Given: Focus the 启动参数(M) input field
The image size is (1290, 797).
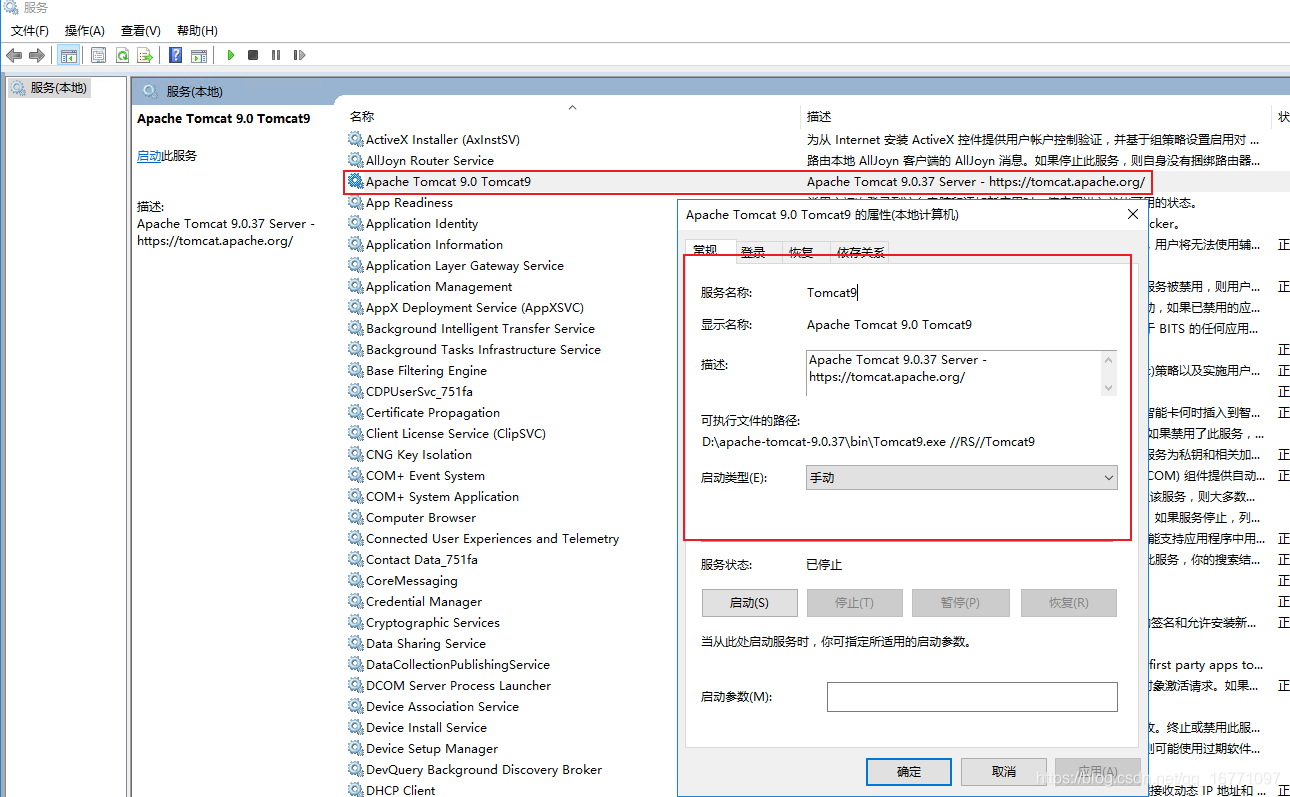Looking at the screenshot, I should 971,697.
